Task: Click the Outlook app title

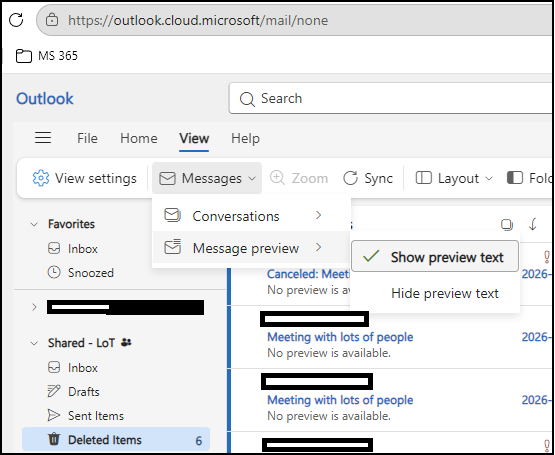Action: pos(45,98)
